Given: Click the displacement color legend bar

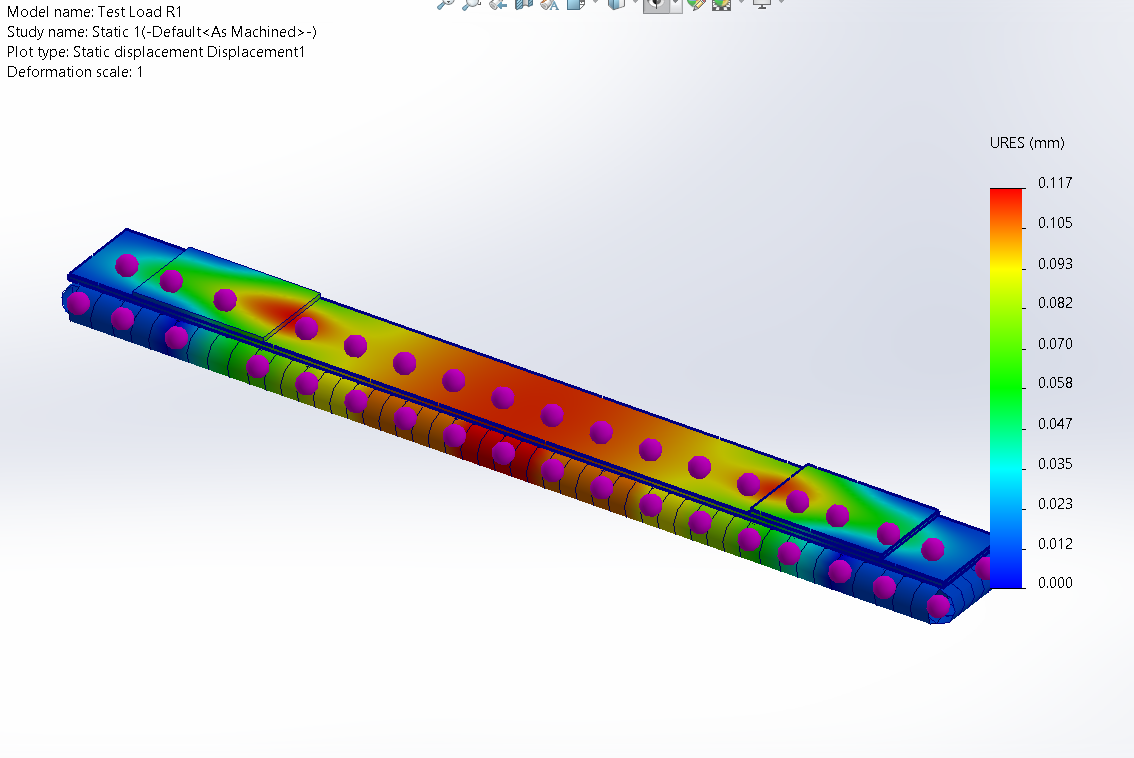Looking at the screenshot, I should (x=1006, y=388).
